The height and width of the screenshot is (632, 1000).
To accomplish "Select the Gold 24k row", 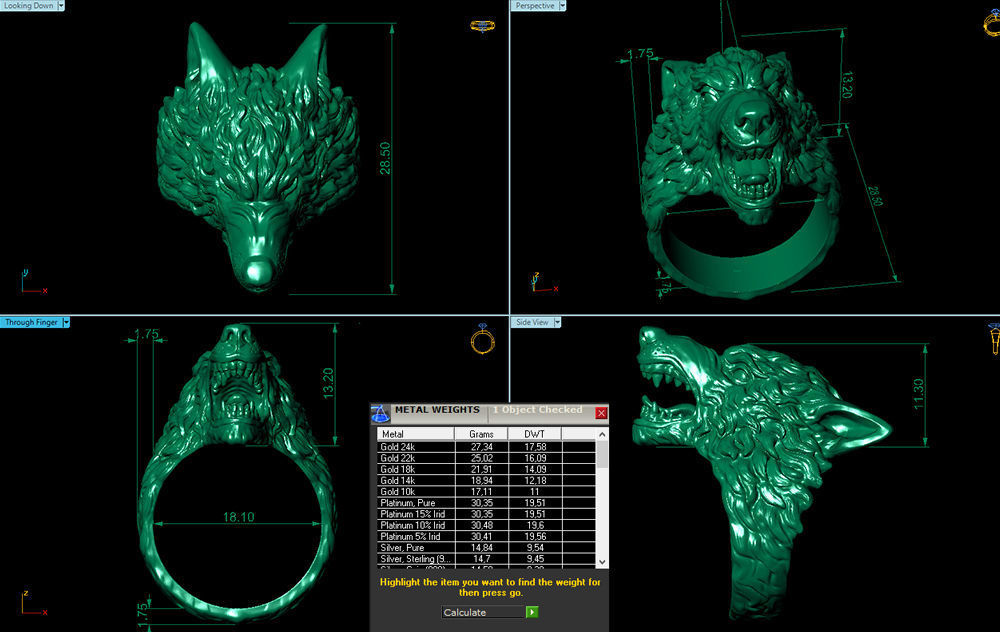I will coord(487,447).
